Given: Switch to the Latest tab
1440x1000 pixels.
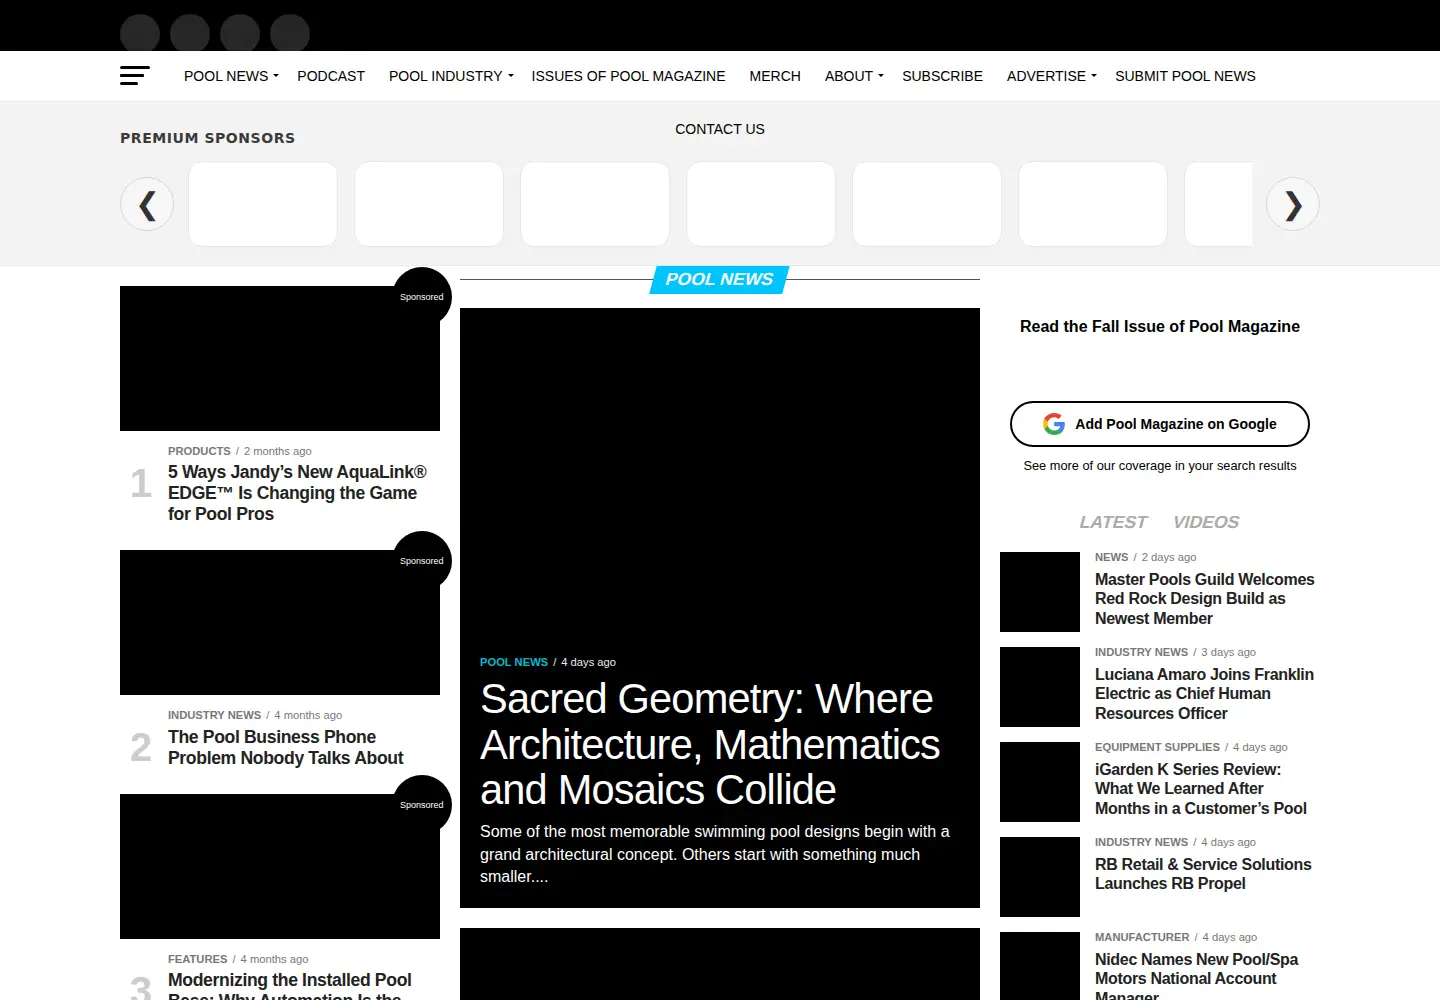Looking at the screenshot, I should (x=1113, y=522).
